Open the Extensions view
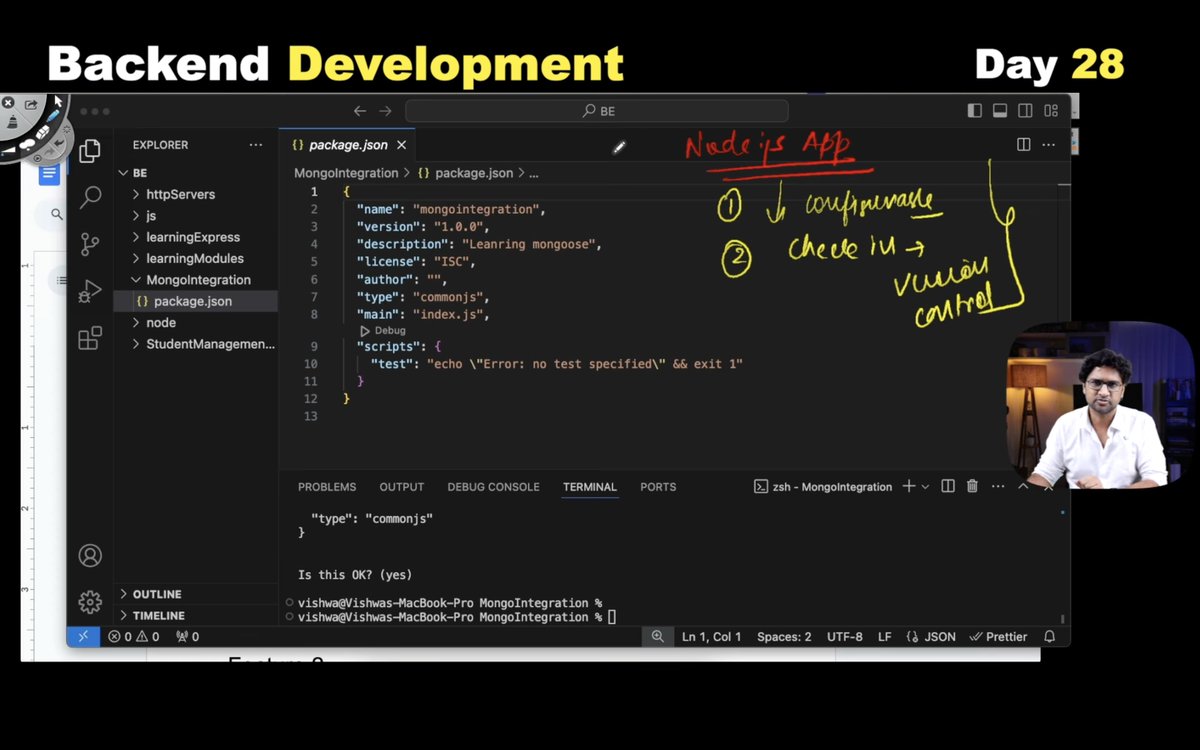 click(x=90, y=338)
